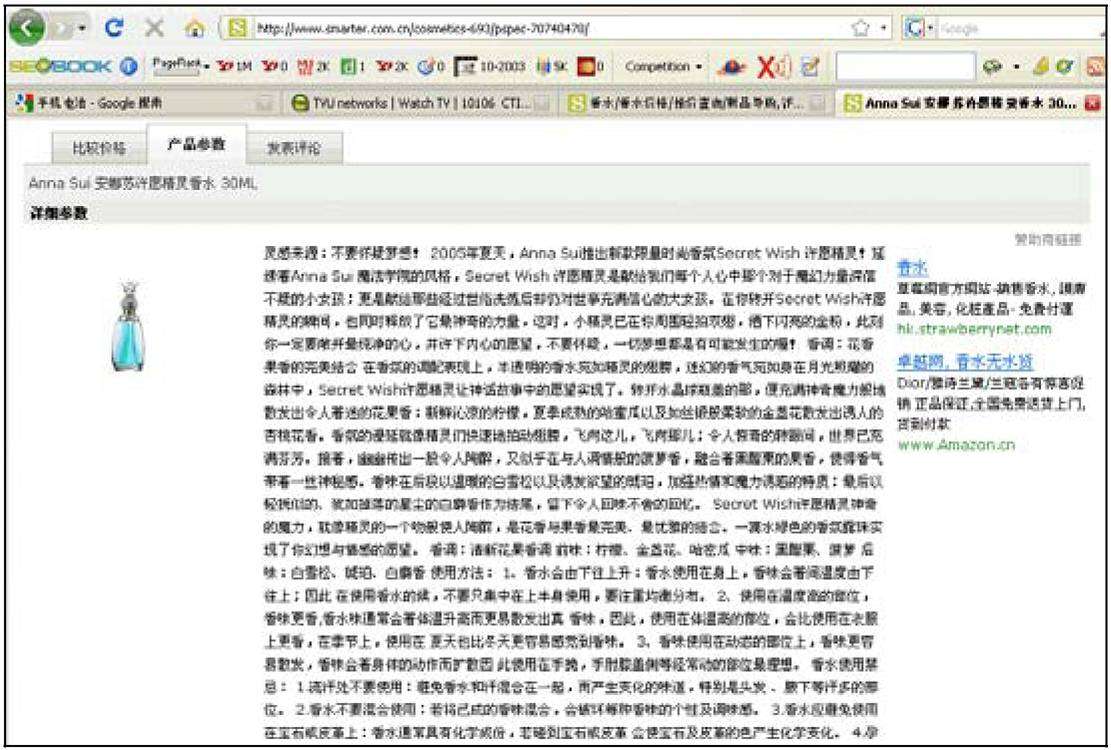This screenshot has height=750, width=1111.
Task: Bookmark this page with the star icon
Action: 860,28
